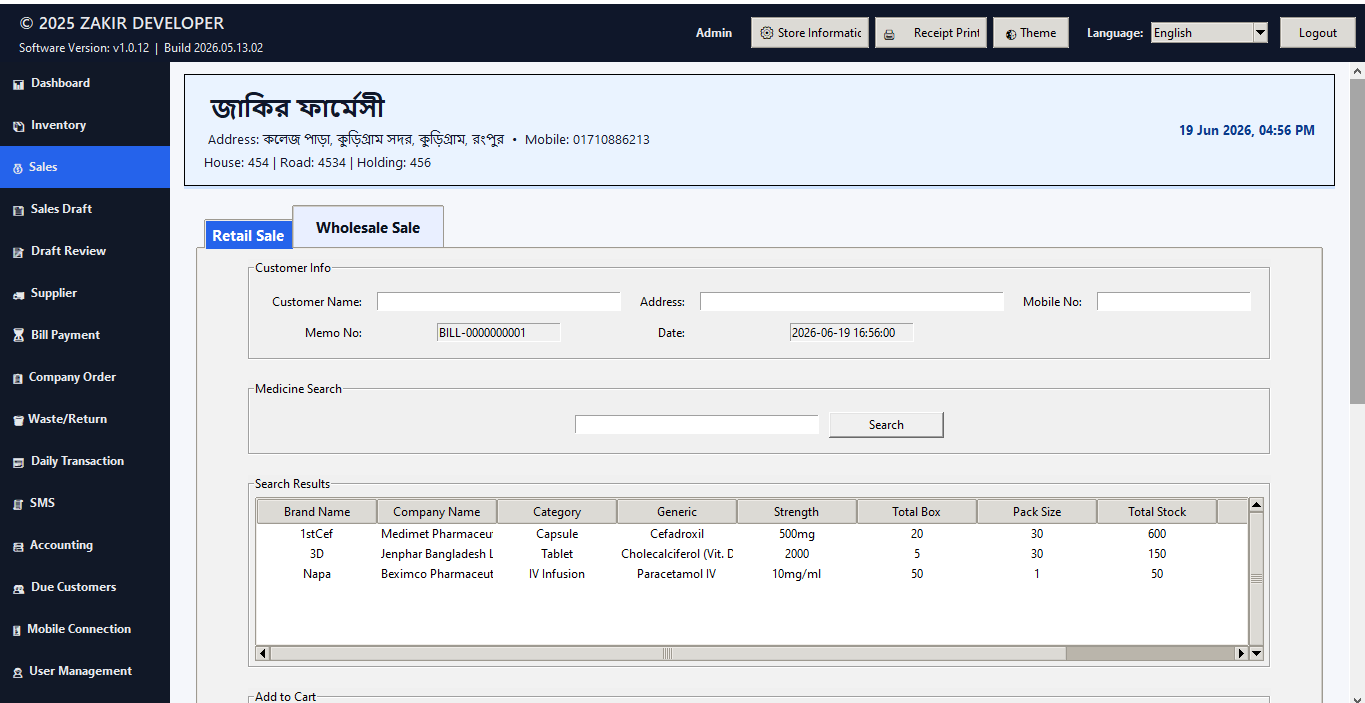
Task: Sort by Brand Name column header
Action: [x=317, y=511]
